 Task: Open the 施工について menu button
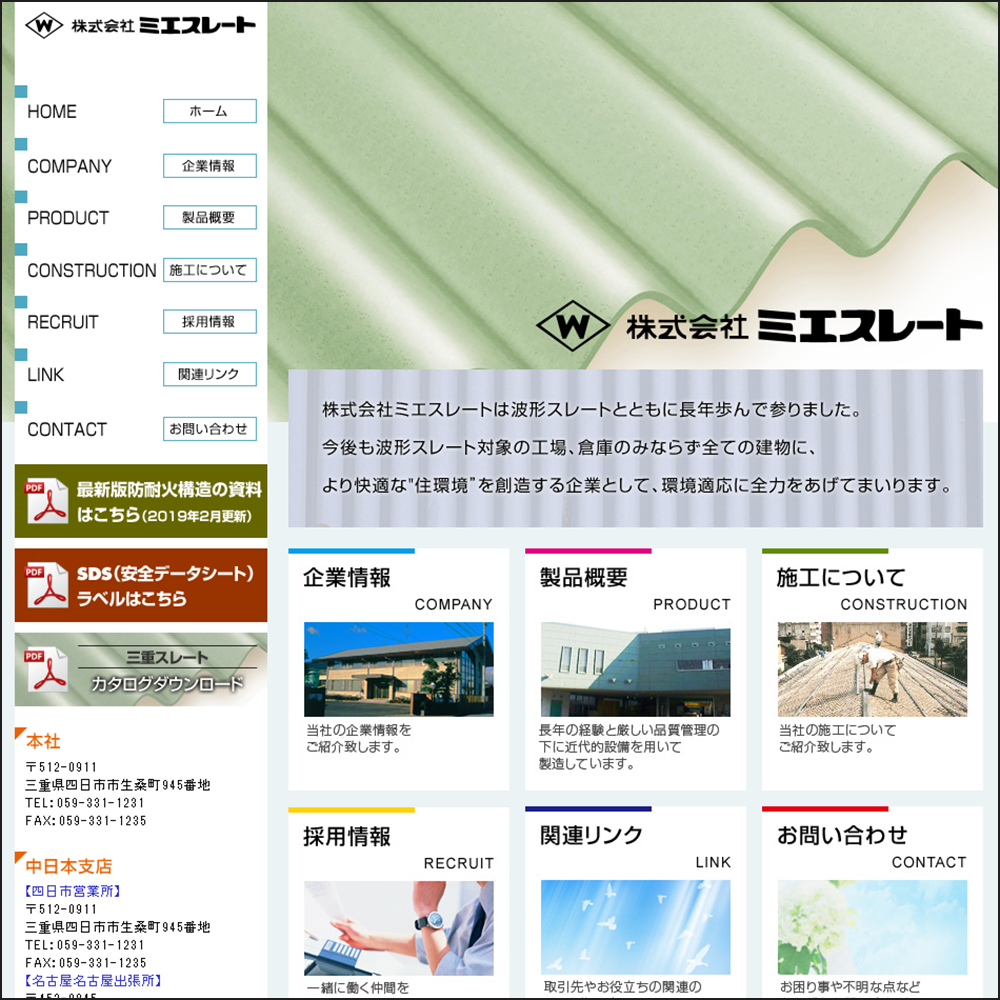point(209,270)
